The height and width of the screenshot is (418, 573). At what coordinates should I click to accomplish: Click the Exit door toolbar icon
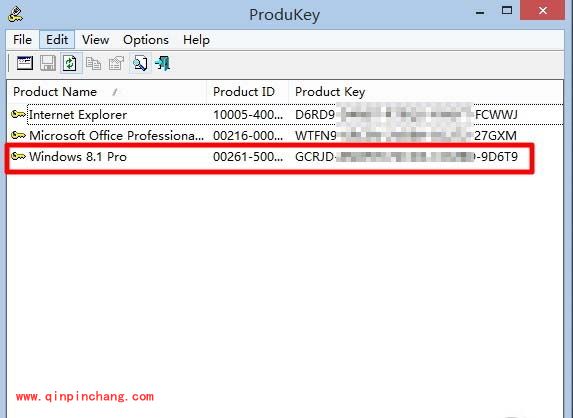click(x=163, y=63)
